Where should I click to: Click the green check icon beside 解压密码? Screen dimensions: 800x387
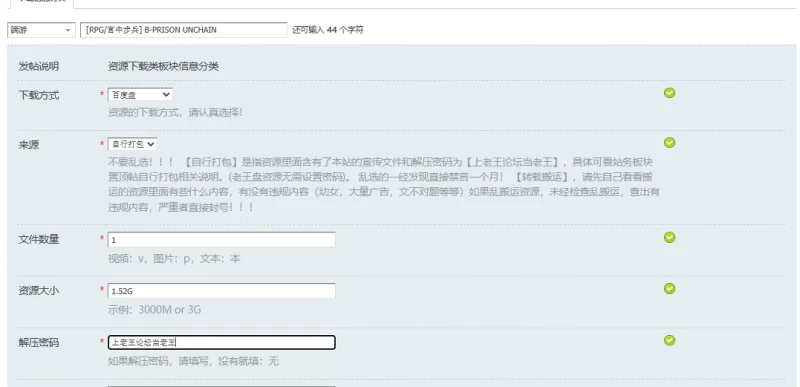[x=669, y=340]
